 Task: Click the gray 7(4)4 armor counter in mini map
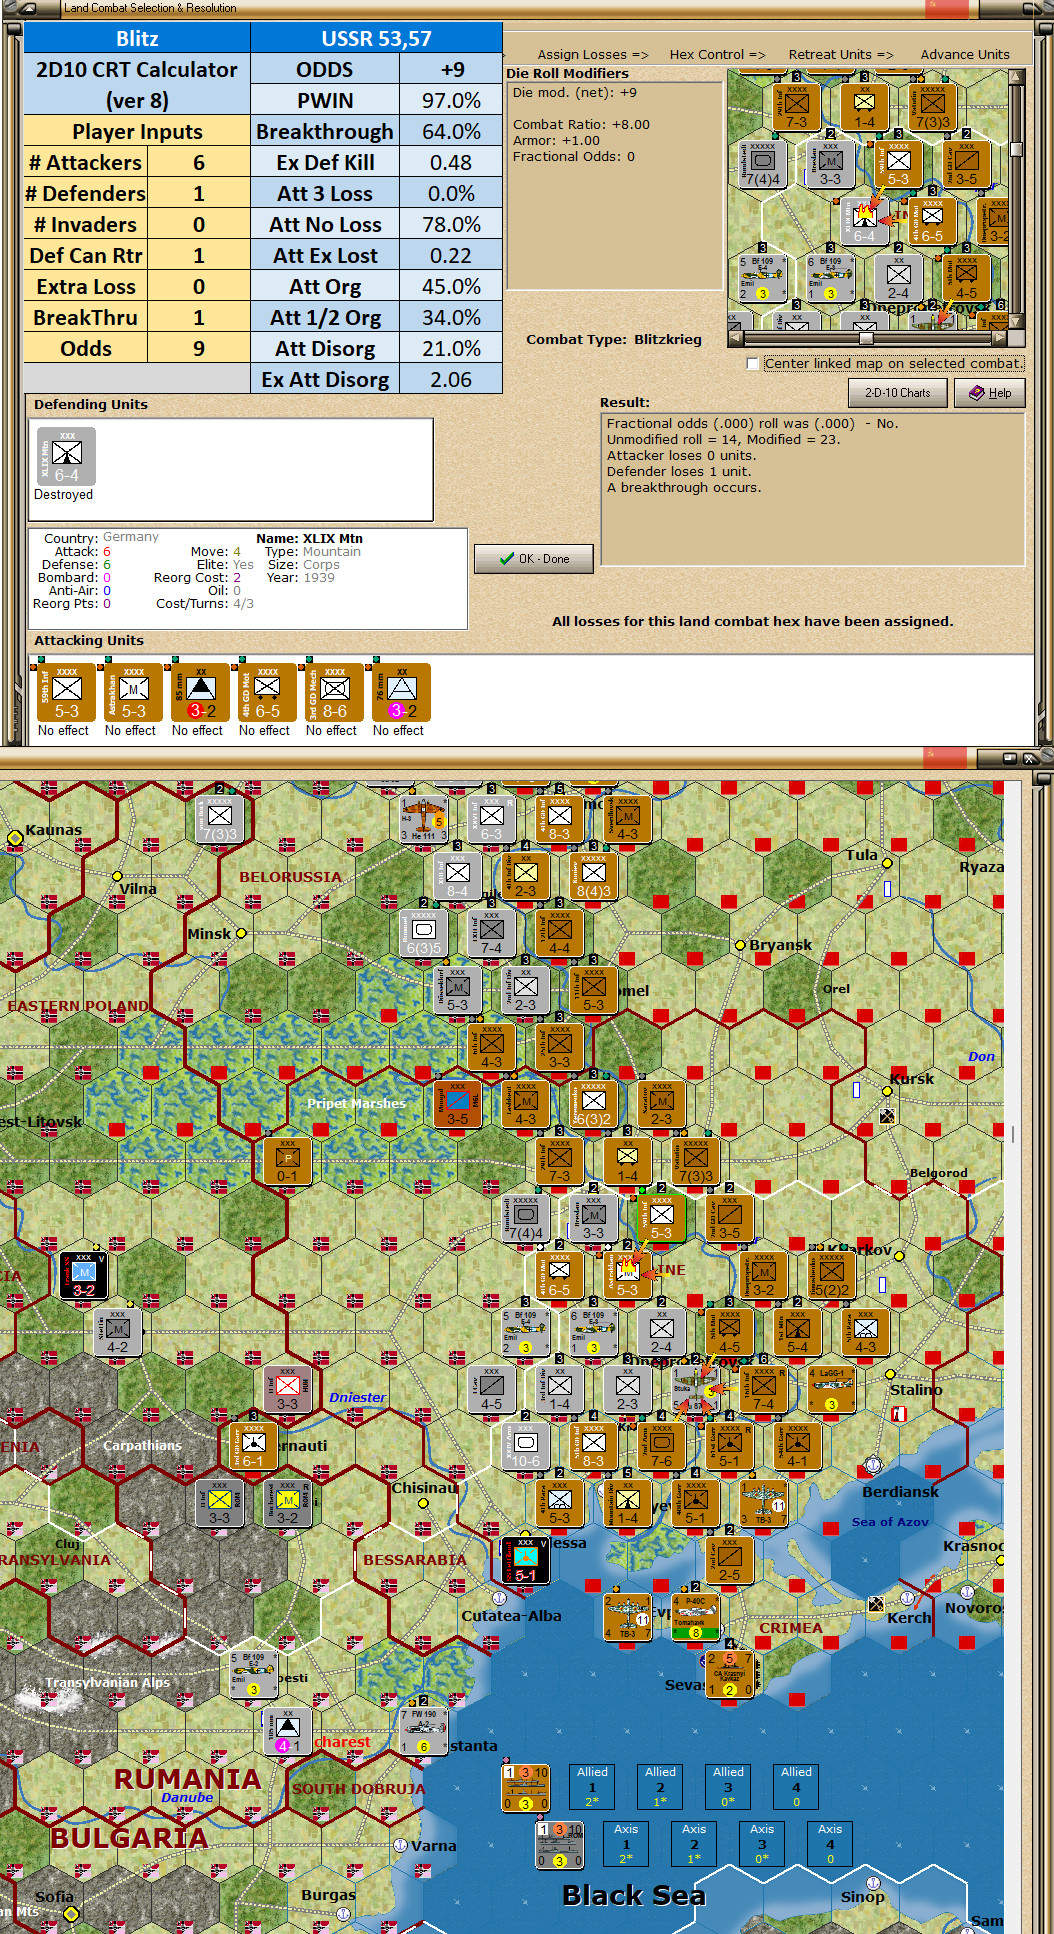click(762, 164)
